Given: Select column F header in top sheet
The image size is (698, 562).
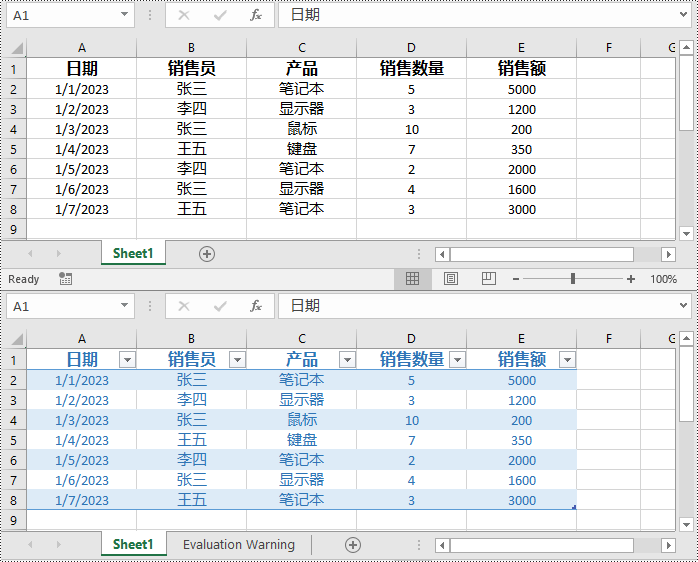Looking at the screenshot, I should click(x=609, y=48).
